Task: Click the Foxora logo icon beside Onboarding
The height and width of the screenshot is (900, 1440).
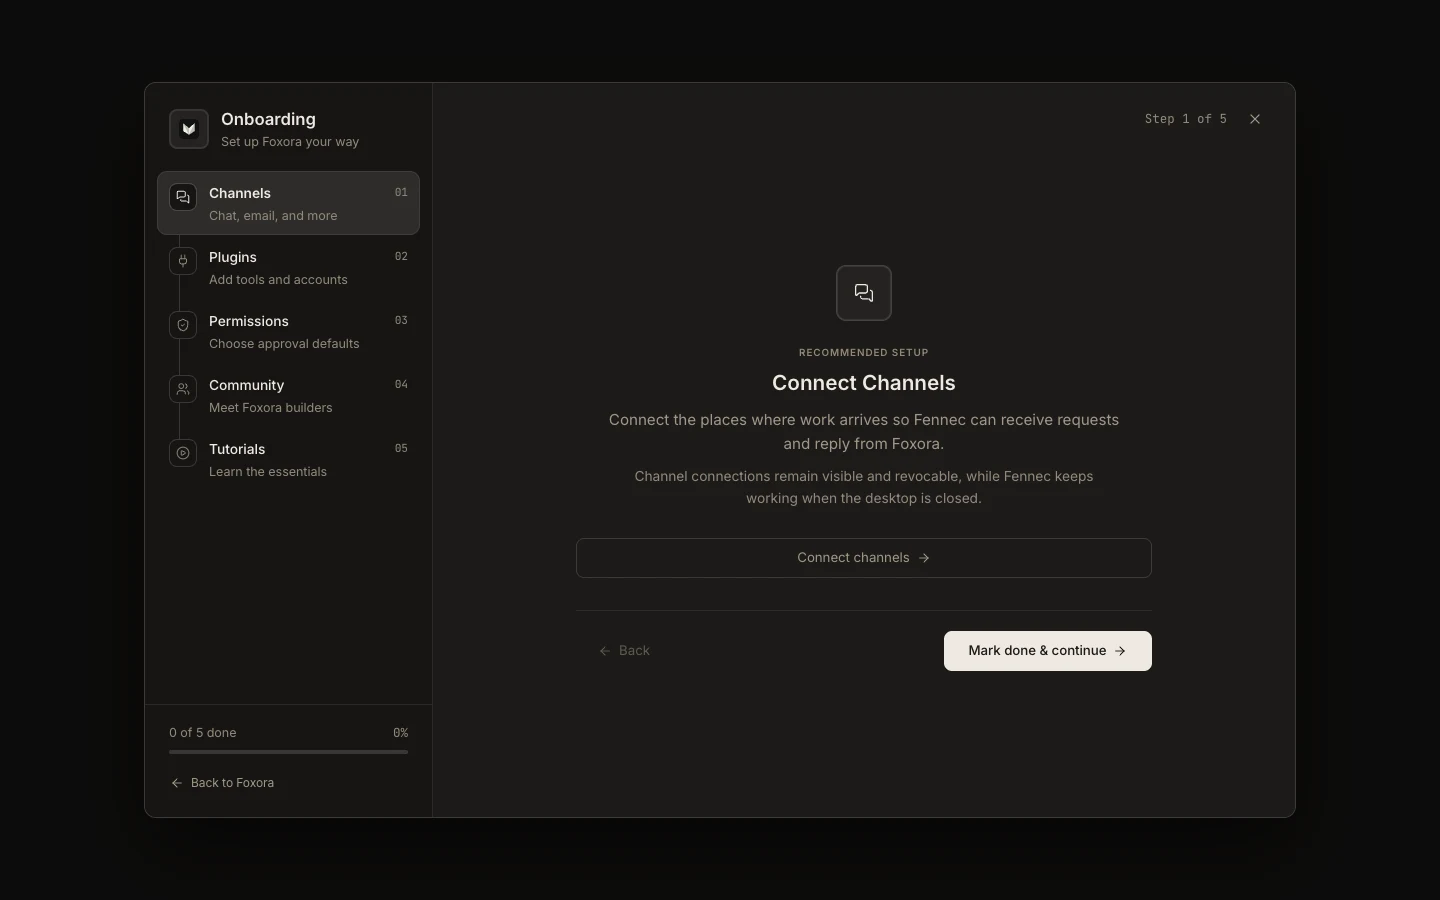Action: tap(189, 129)
